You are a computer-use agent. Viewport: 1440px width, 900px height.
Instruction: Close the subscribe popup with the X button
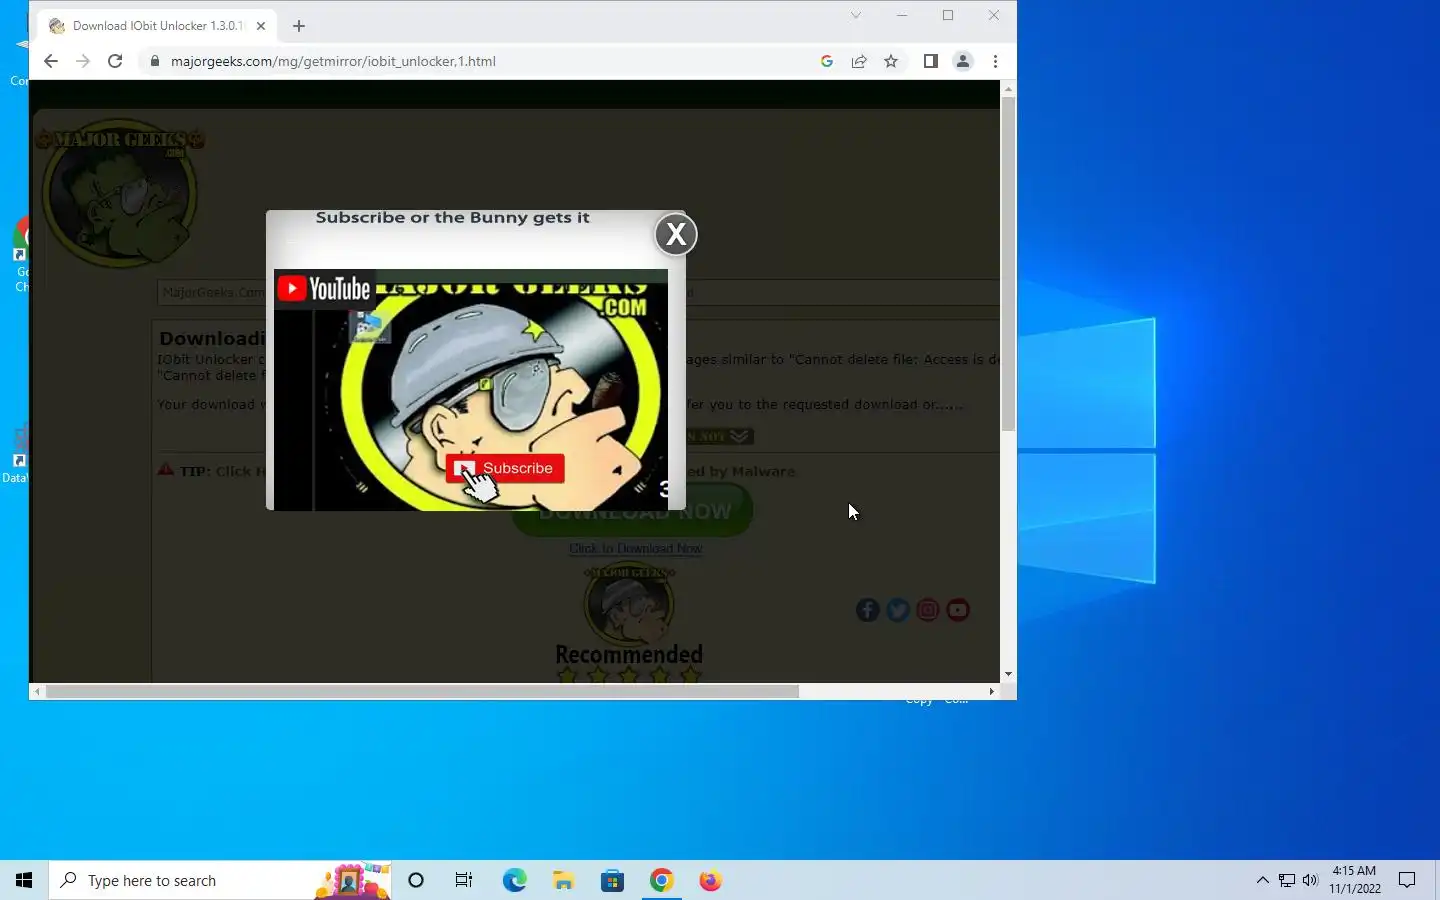(676, 234)
